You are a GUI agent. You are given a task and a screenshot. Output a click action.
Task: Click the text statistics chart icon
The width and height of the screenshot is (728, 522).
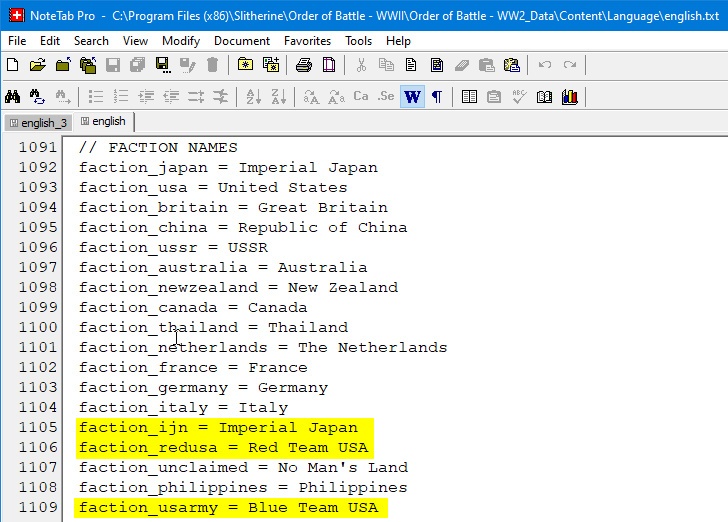point(570,97)
